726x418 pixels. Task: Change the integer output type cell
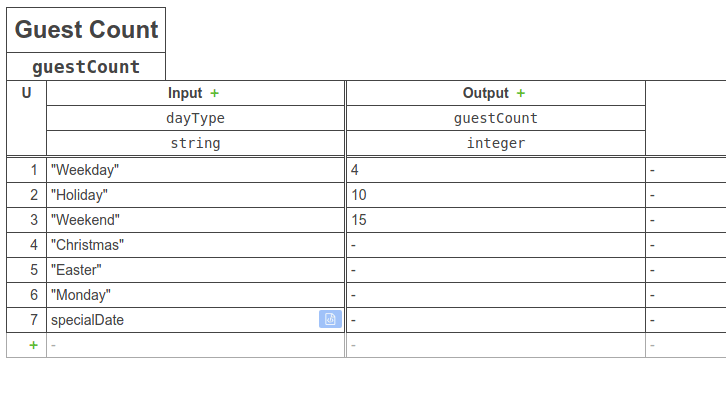pyautogui.click(x=496, y=143)
